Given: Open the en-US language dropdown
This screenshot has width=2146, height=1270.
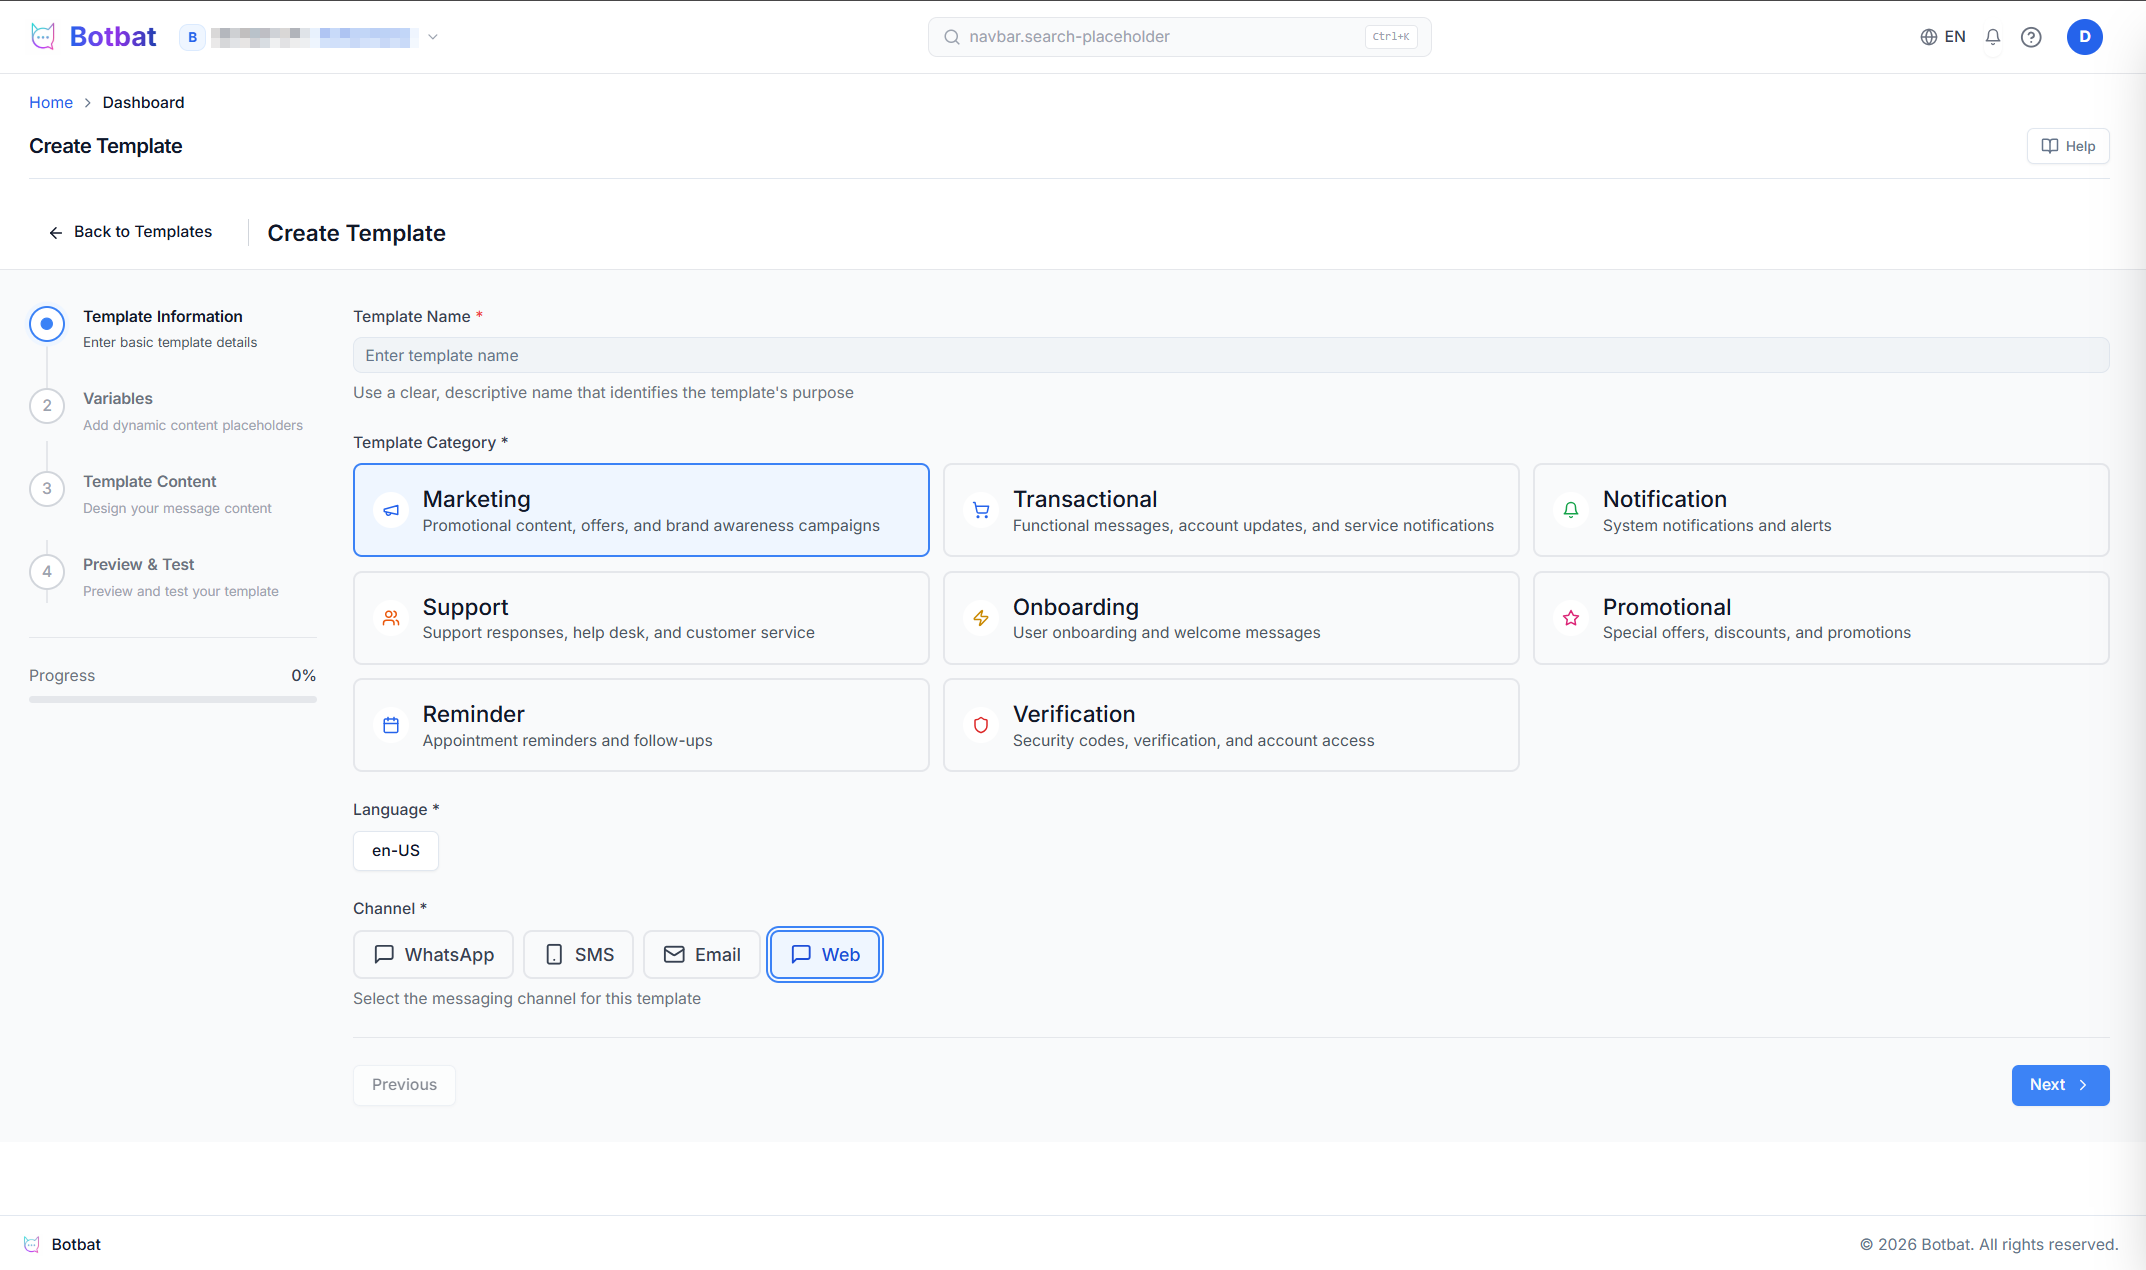Looking at the screenshot, I should 396,851.
